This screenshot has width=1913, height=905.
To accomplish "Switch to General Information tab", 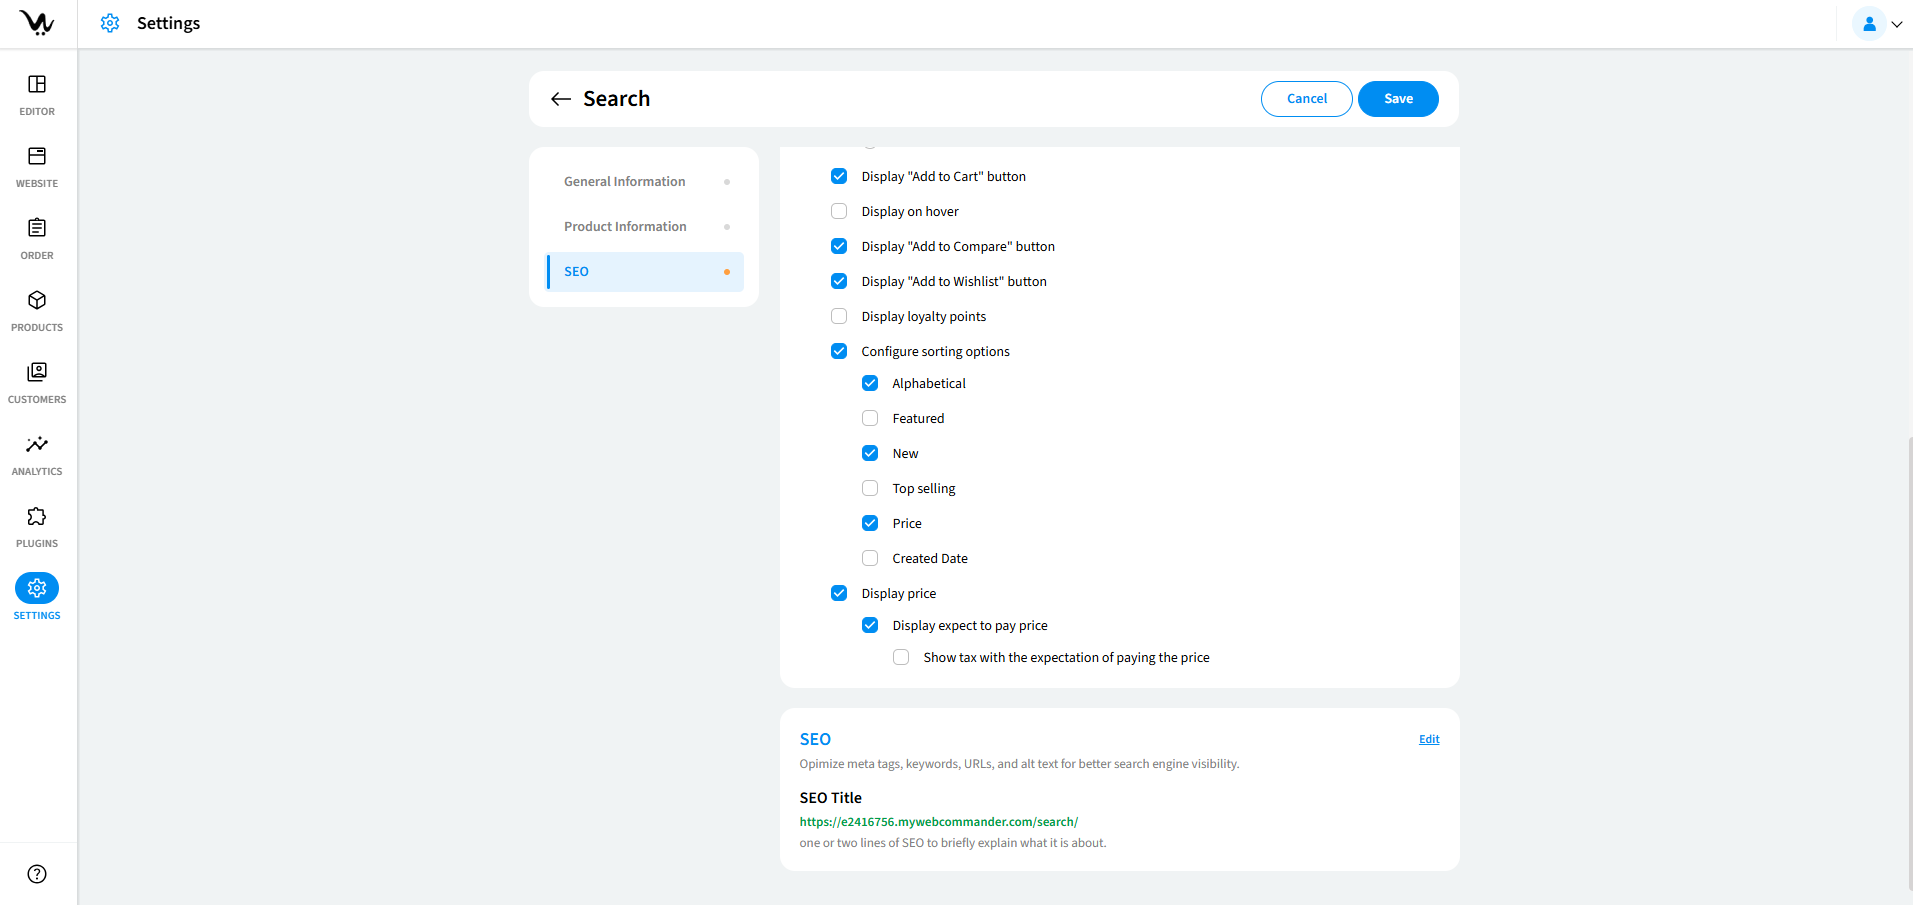I will point(624,182).
